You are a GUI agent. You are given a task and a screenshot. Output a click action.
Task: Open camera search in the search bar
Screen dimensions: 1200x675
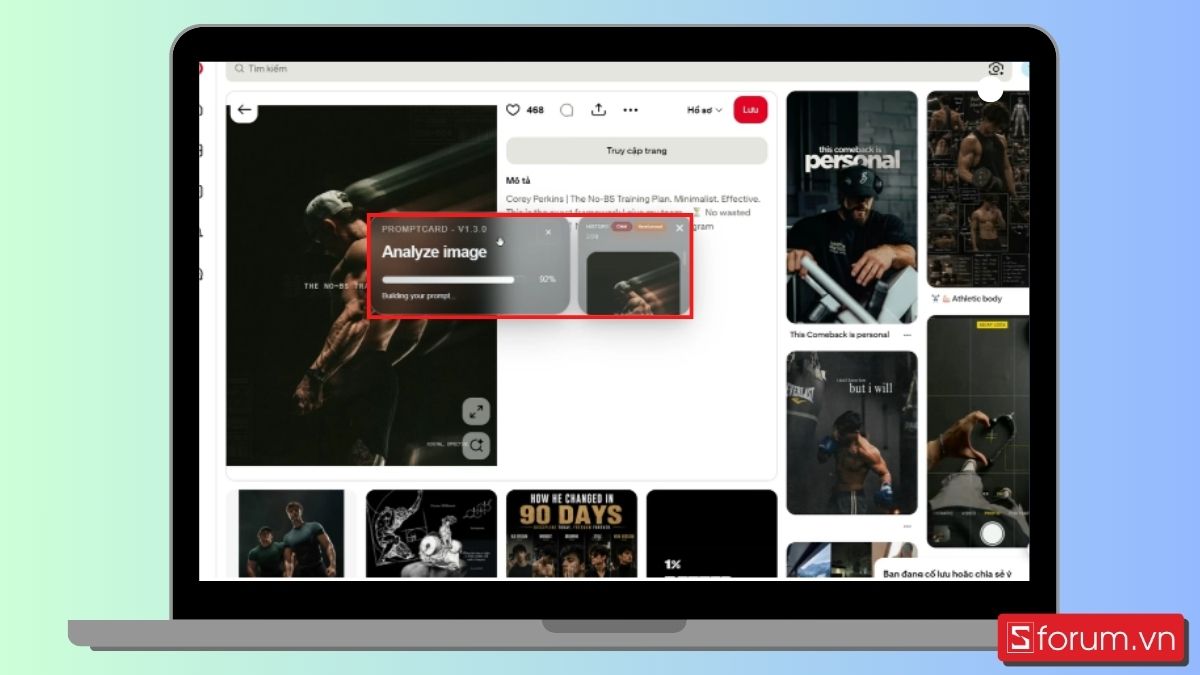point(996,69)
